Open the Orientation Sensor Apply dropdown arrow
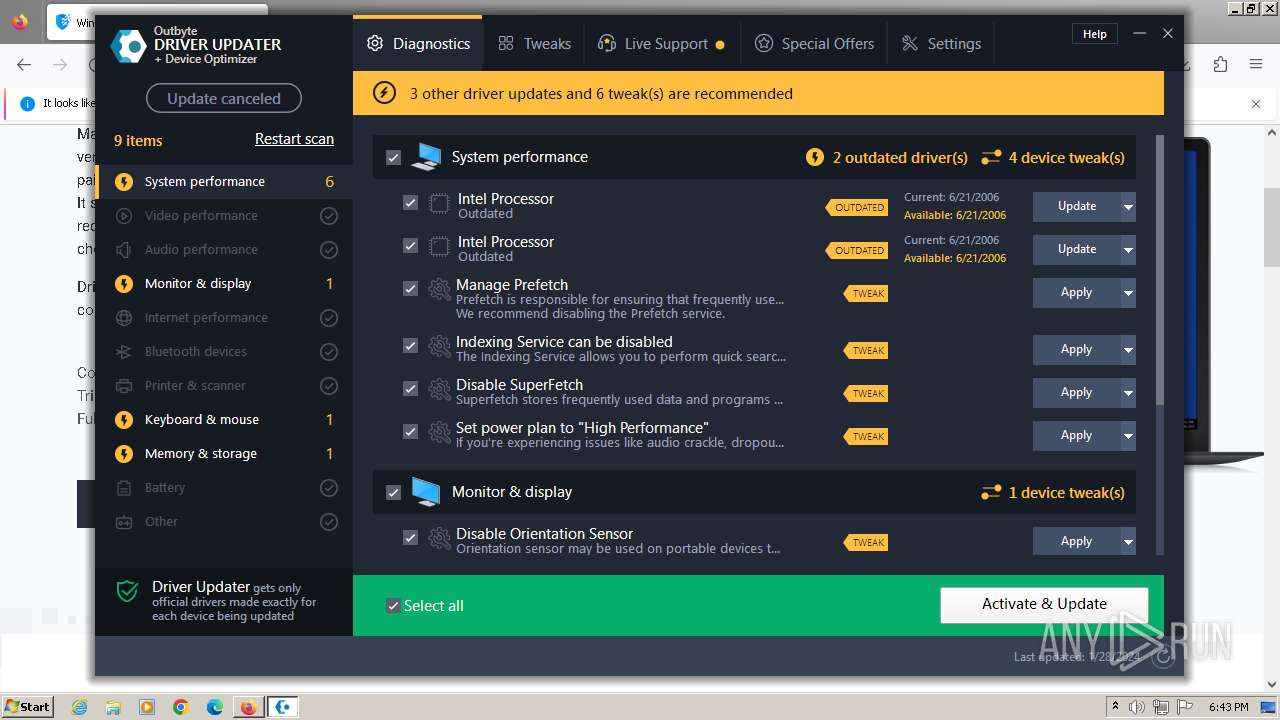 [1128, 542]
